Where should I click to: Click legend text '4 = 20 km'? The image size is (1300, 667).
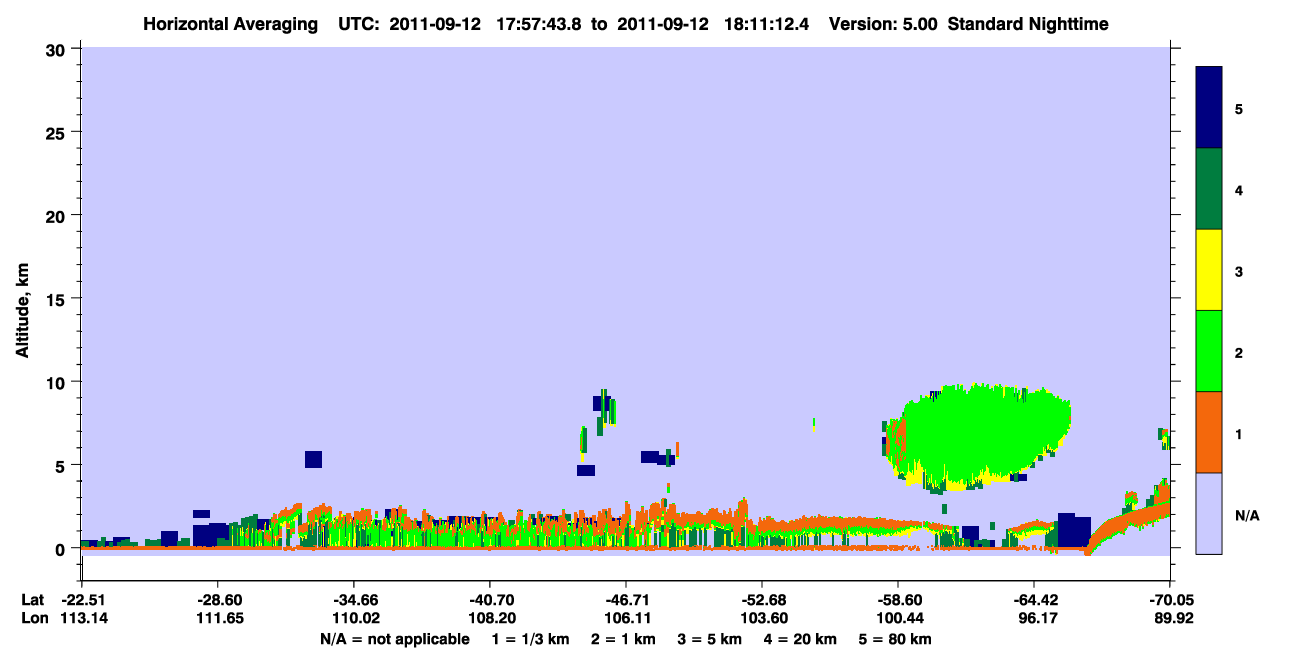801,639
